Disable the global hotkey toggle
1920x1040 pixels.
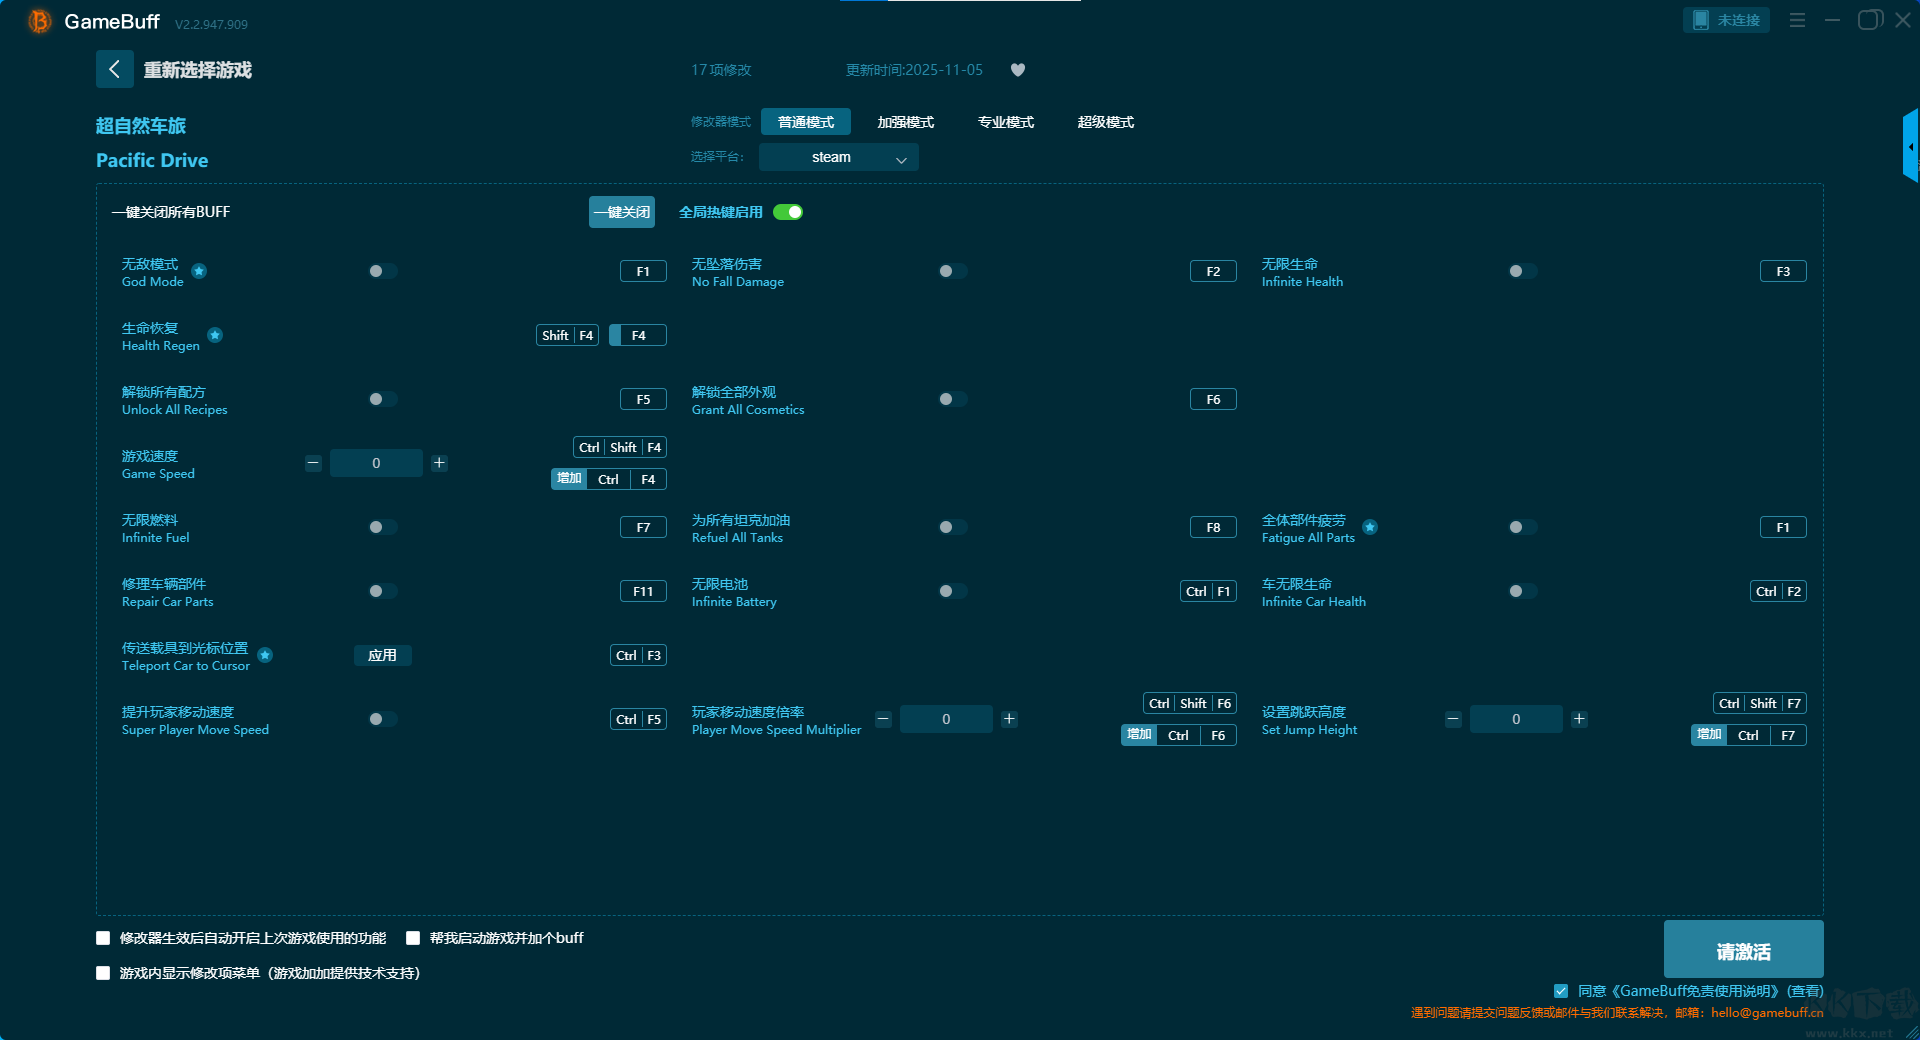(788, 212)
